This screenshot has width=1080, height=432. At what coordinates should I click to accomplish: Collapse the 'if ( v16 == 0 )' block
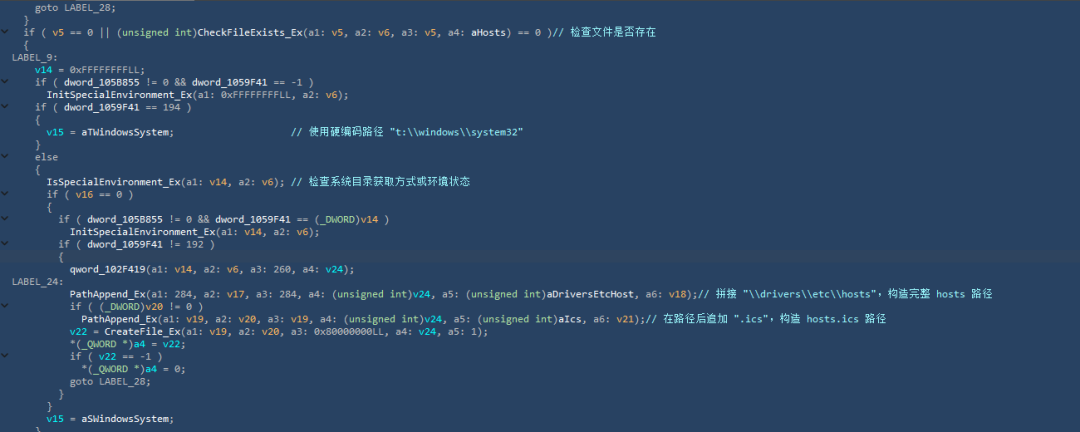[6, 194]
